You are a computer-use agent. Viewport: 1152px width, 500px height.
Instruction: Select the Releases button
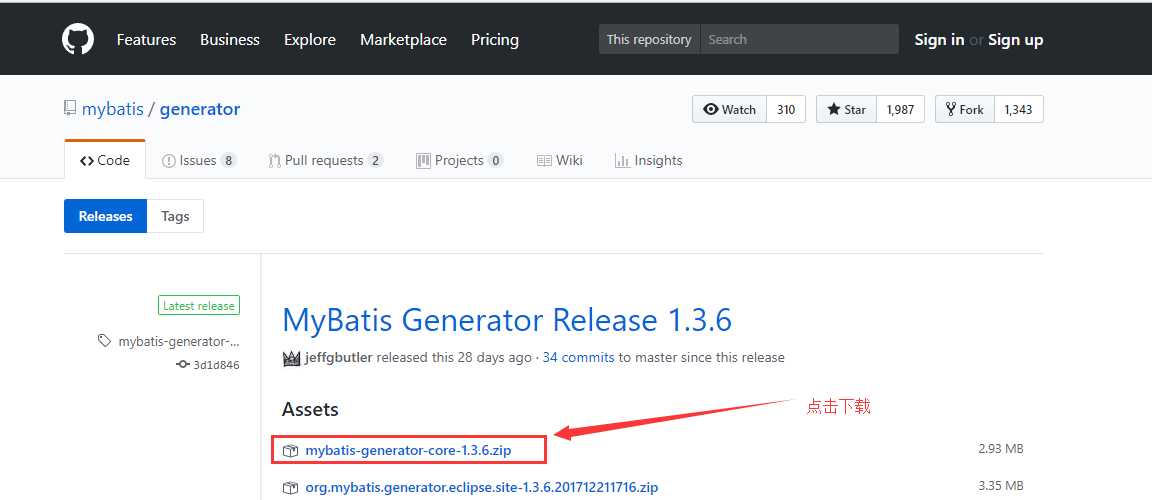106,216
